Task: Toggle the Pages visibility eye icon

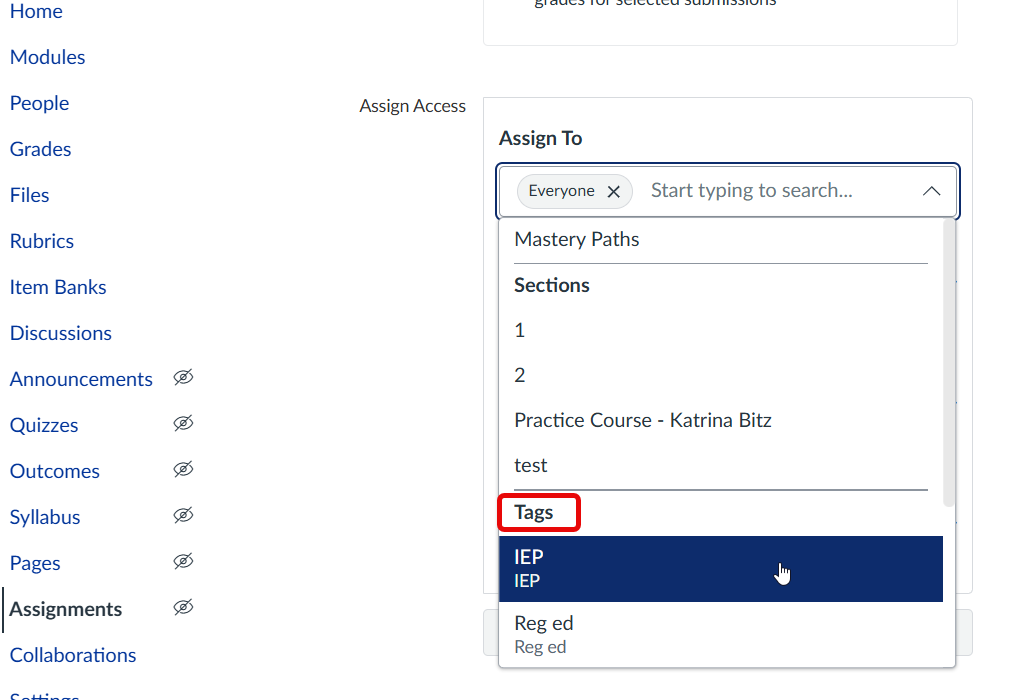Action: pyautogui.click(x=183, y=562)
